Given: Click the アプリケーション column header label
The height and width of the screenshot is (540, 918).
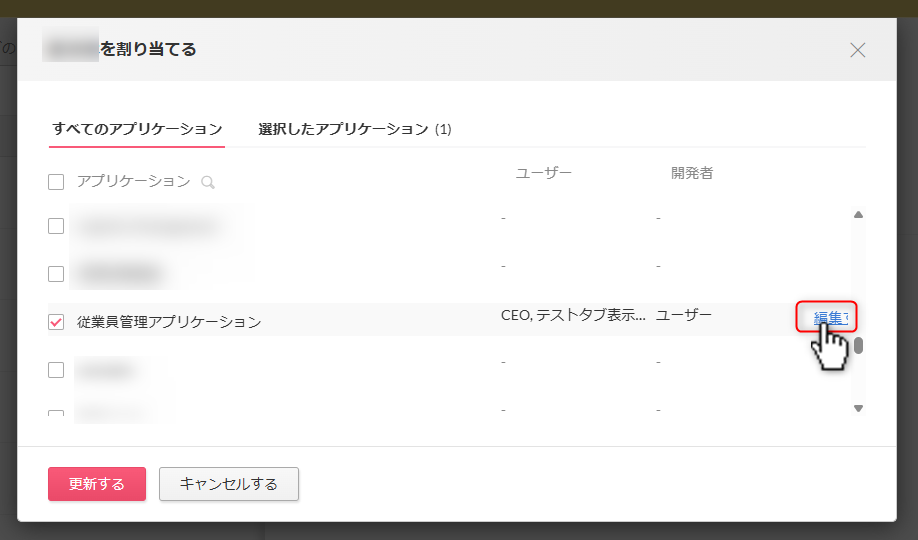Looking at the screenshot, I should 133,181.
